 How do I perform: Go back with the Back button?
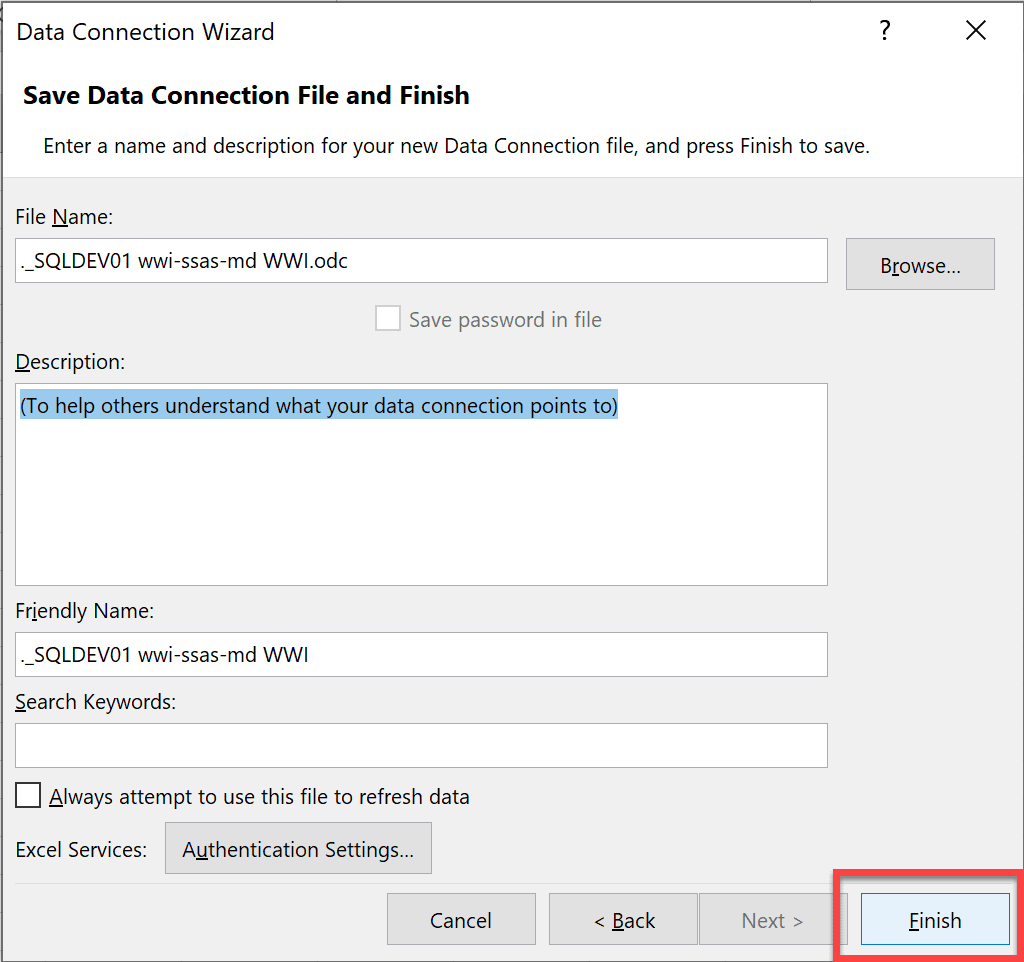pyautogui.click(x=623, y=920)
